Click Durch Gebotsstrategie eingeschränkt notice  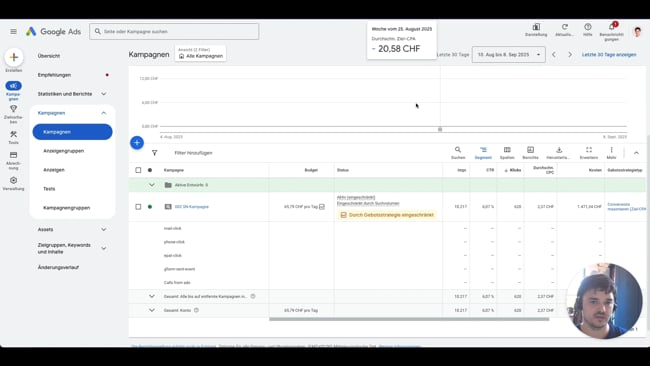[x=387, y=215]
